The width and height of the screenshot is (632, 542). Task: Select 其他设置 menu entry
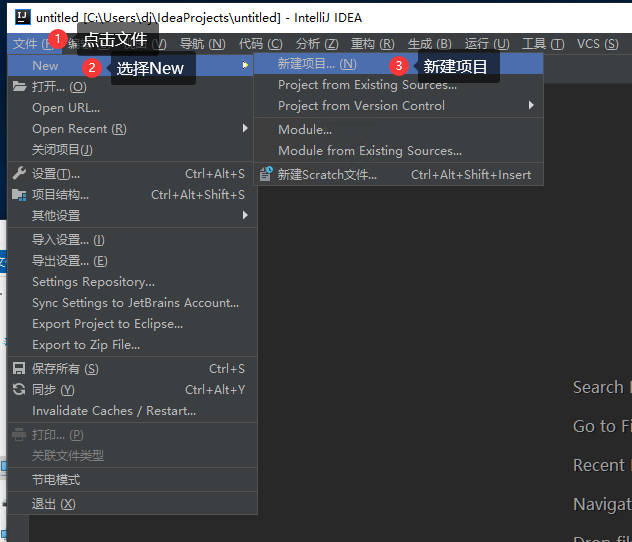click(130, 215)
